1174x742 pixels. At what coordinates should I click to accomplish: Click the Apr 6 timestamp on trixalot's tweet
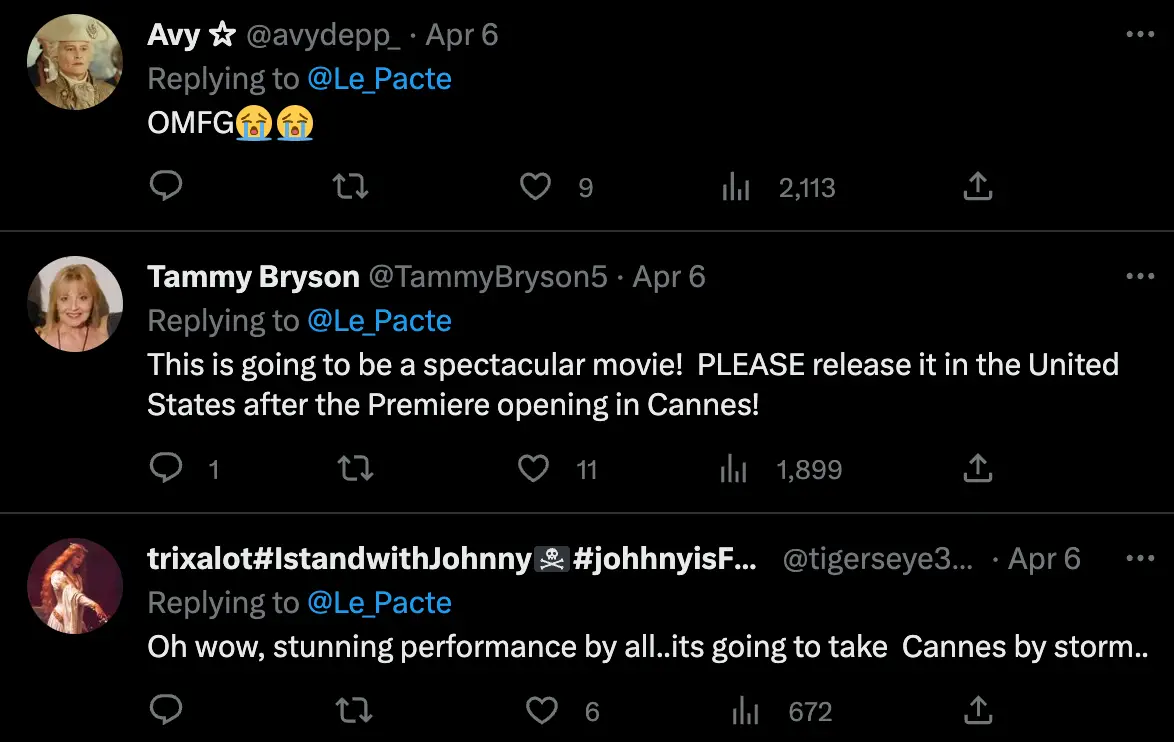[x=1043, y=559]
